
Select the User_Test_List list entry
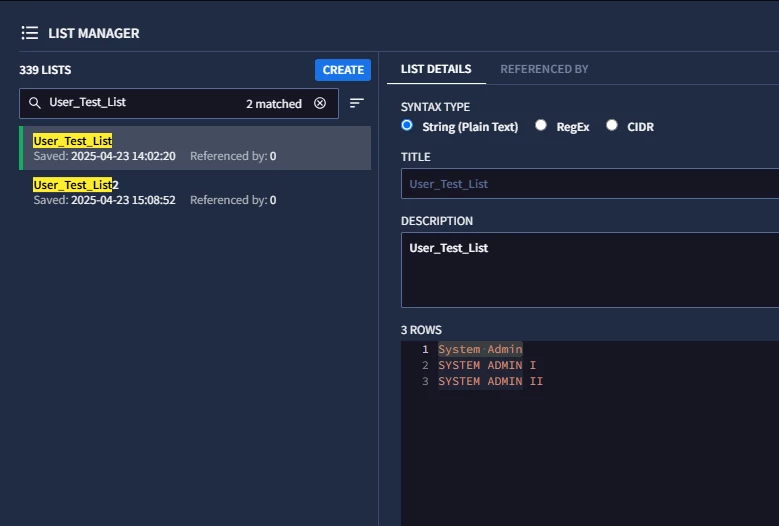(195, 148)
